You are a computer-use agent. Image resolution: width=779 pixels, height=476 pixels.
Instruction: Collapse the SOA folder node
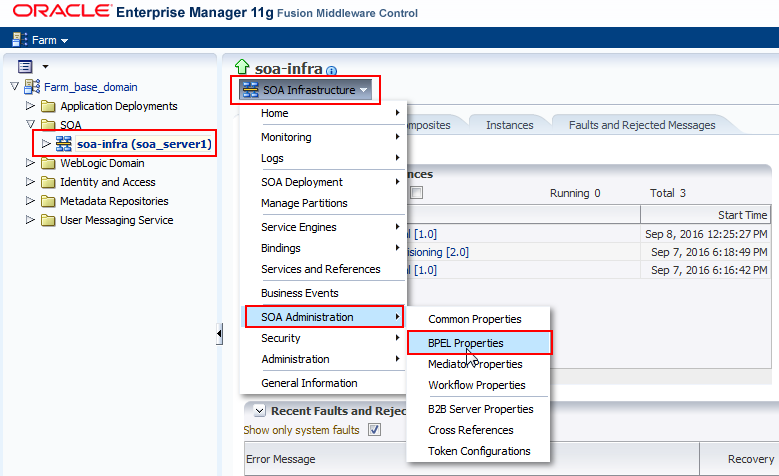[30, 124]
